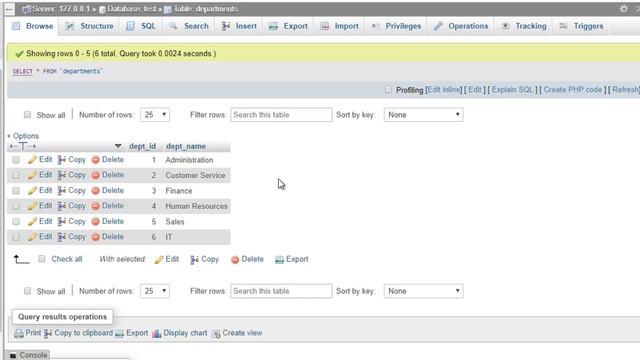Click the Edit pencil icon for Administration row
Image resolution: width=640 pixels, height=360 pixels.
[32, 160]
